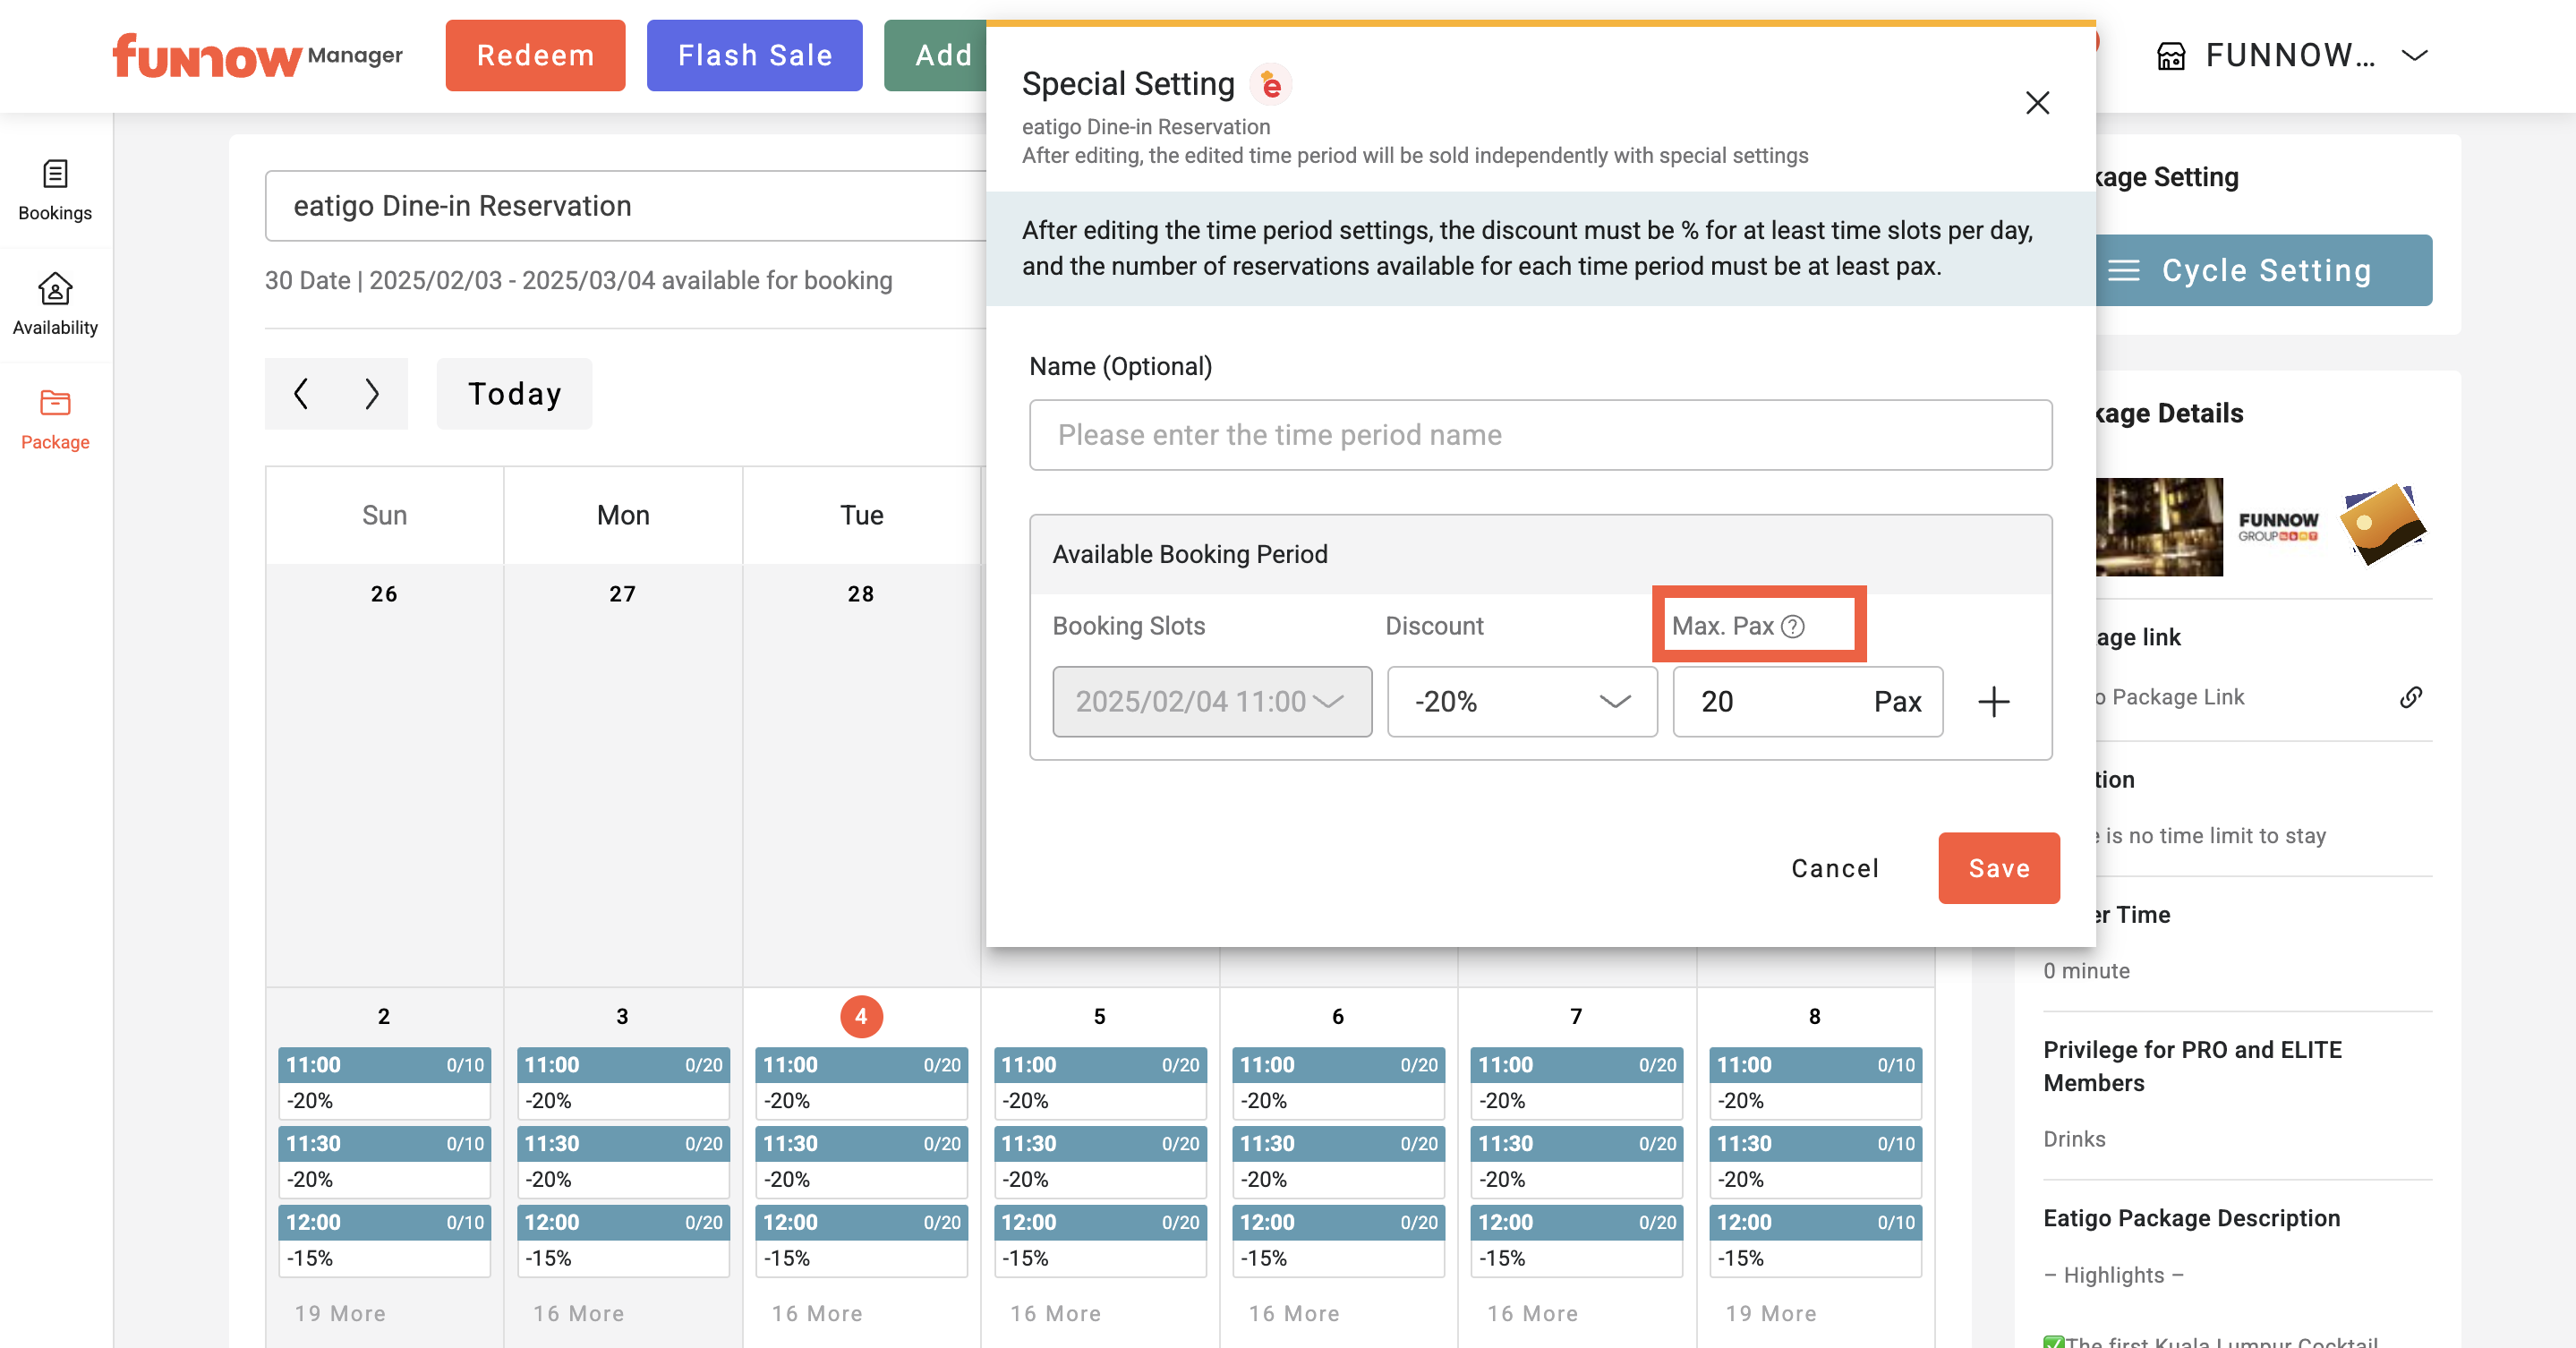Save the special setting
This screenshot has height=1348, width=2576.
coord(1998,868)
